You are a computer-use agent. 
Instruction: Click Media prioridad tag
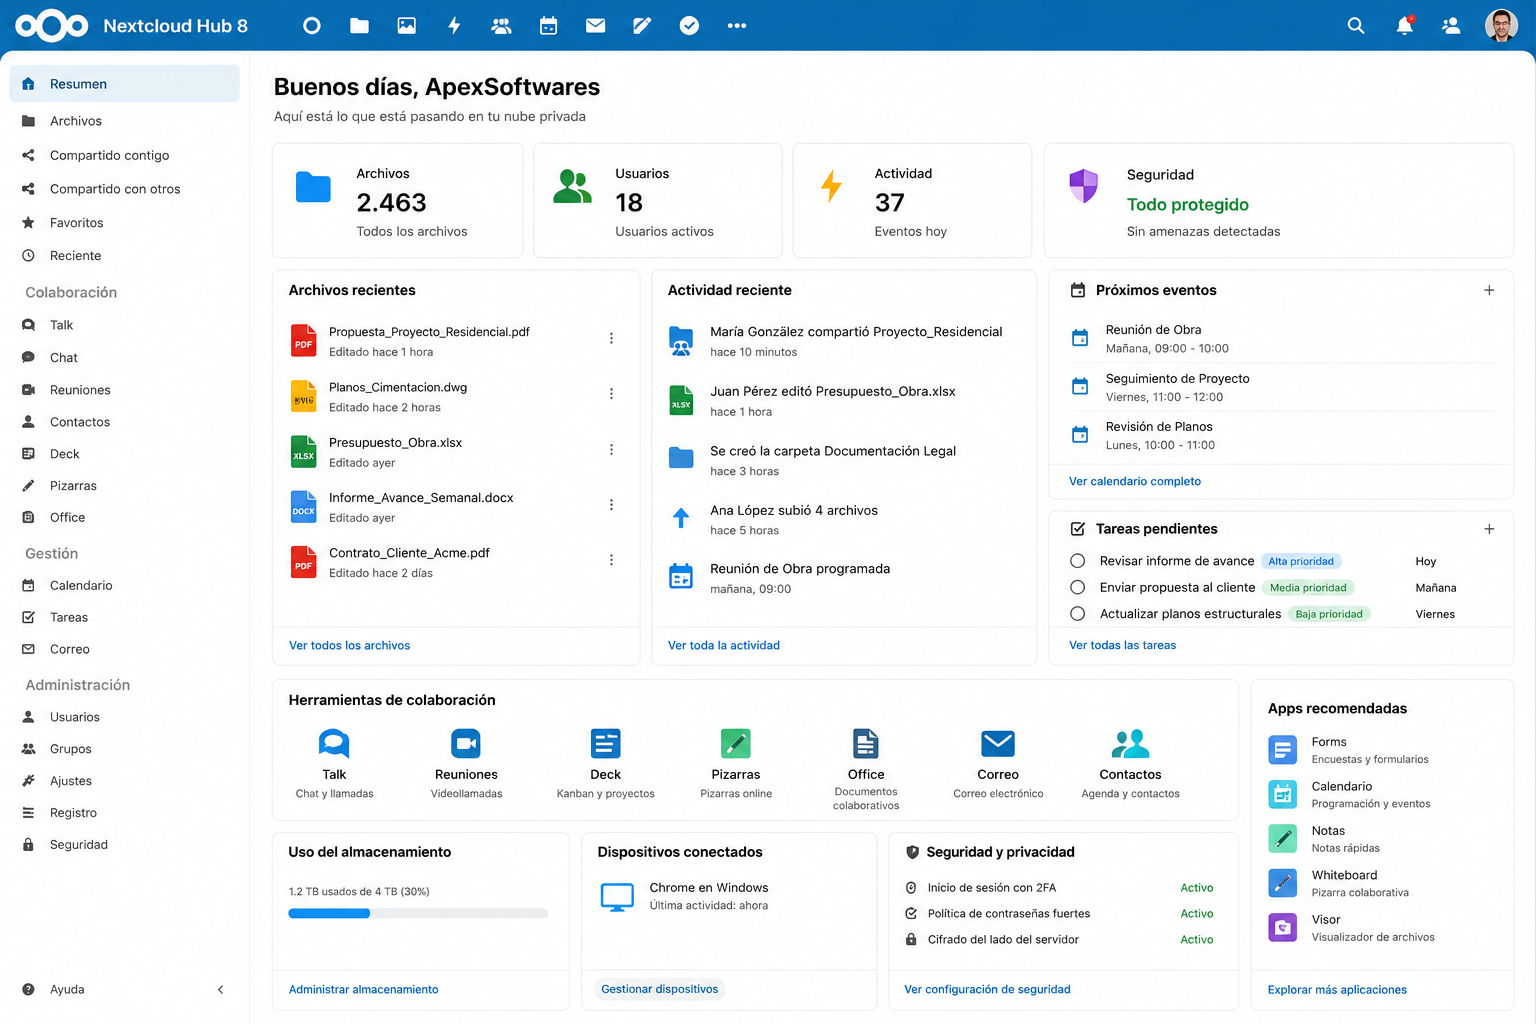1308,588
